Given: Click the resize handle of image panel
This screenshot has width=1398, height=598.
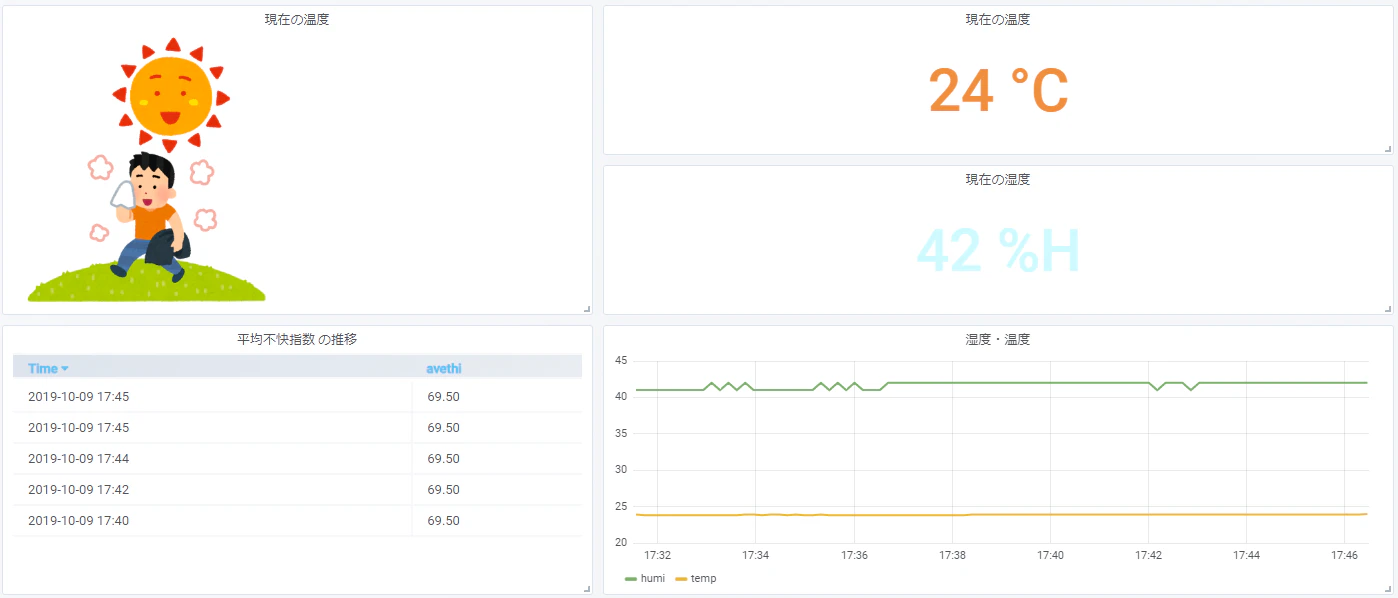Looking at the screenshot, I should (587, 309).
